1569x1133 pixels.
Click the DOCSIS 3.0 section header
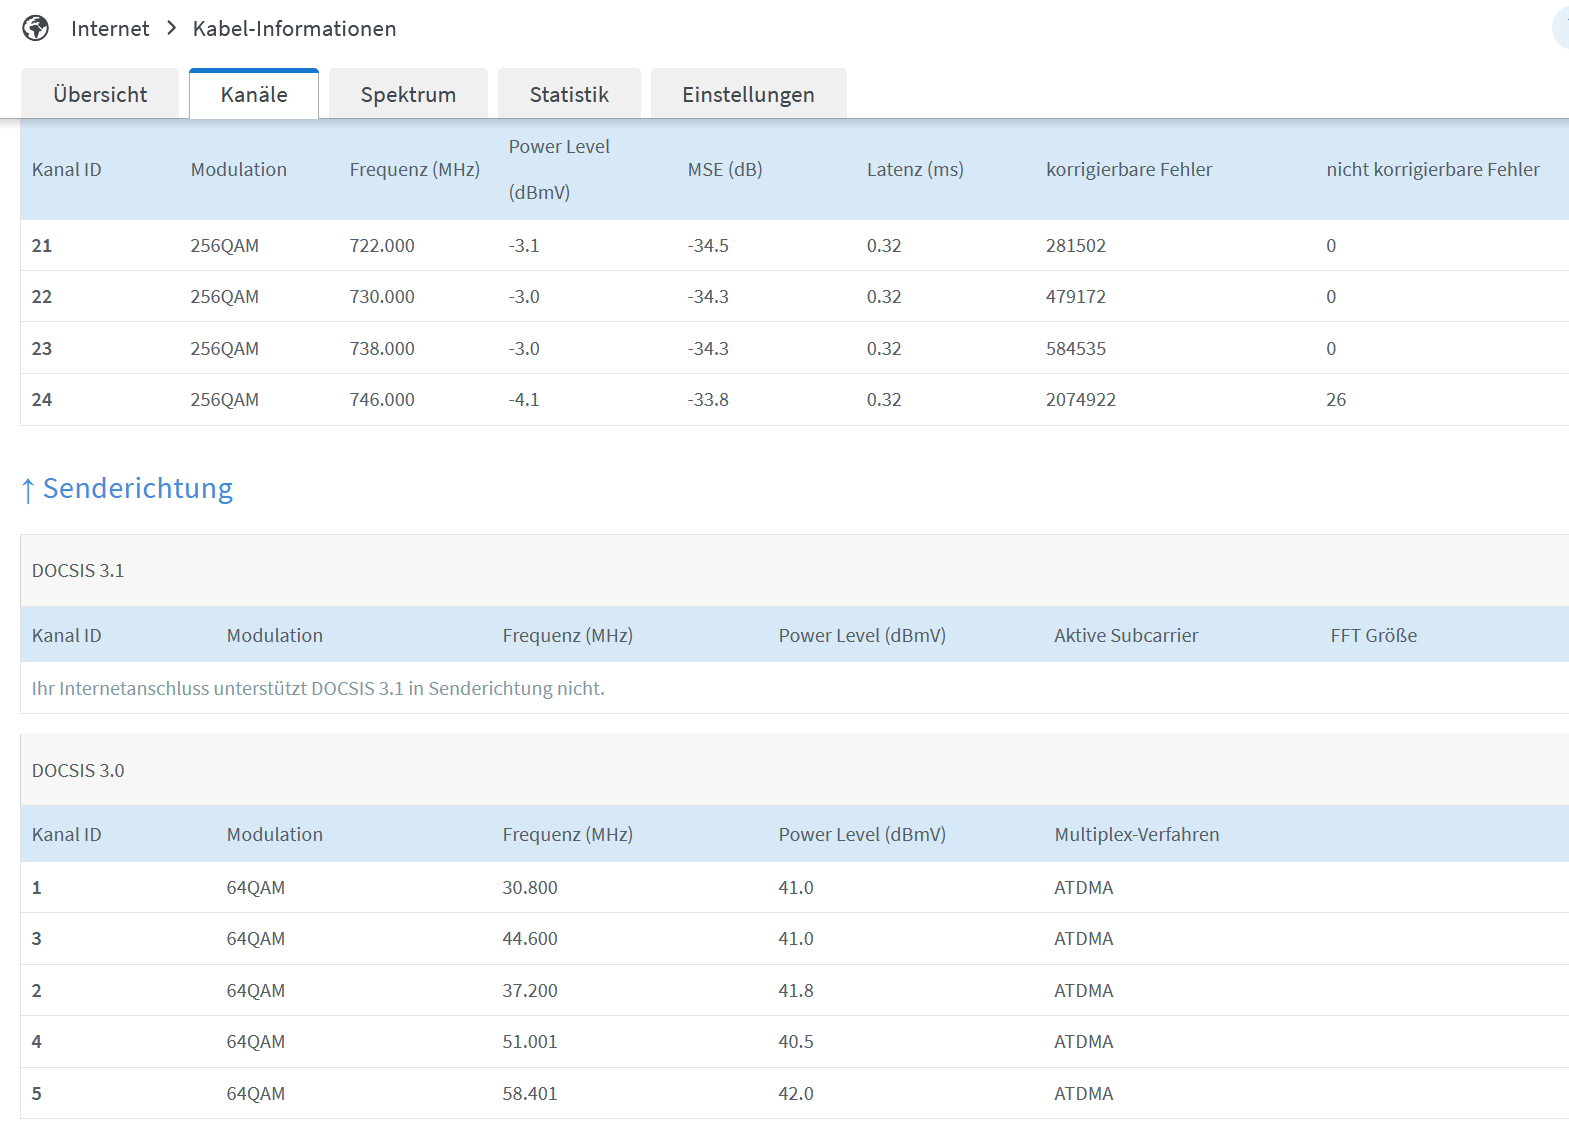tap(78, 771)
